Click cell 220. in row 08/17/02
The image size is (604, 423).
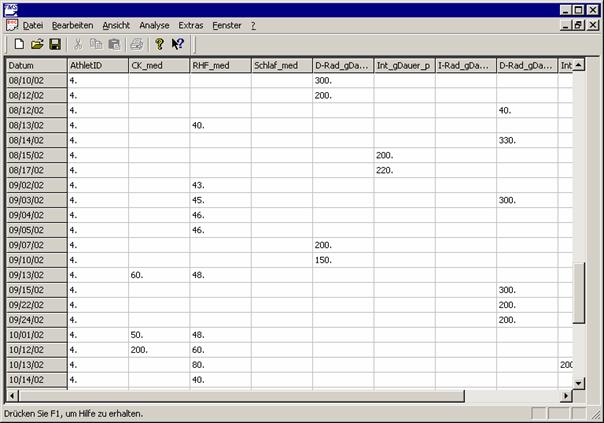click(x=404, y=170)
